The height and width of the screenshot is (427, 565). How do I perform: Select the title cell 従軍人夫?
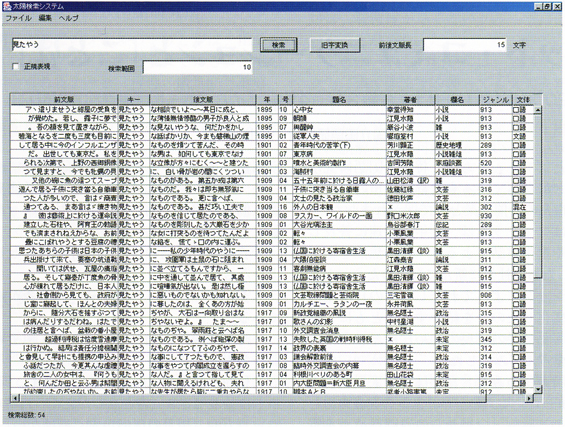click(339, 136)
